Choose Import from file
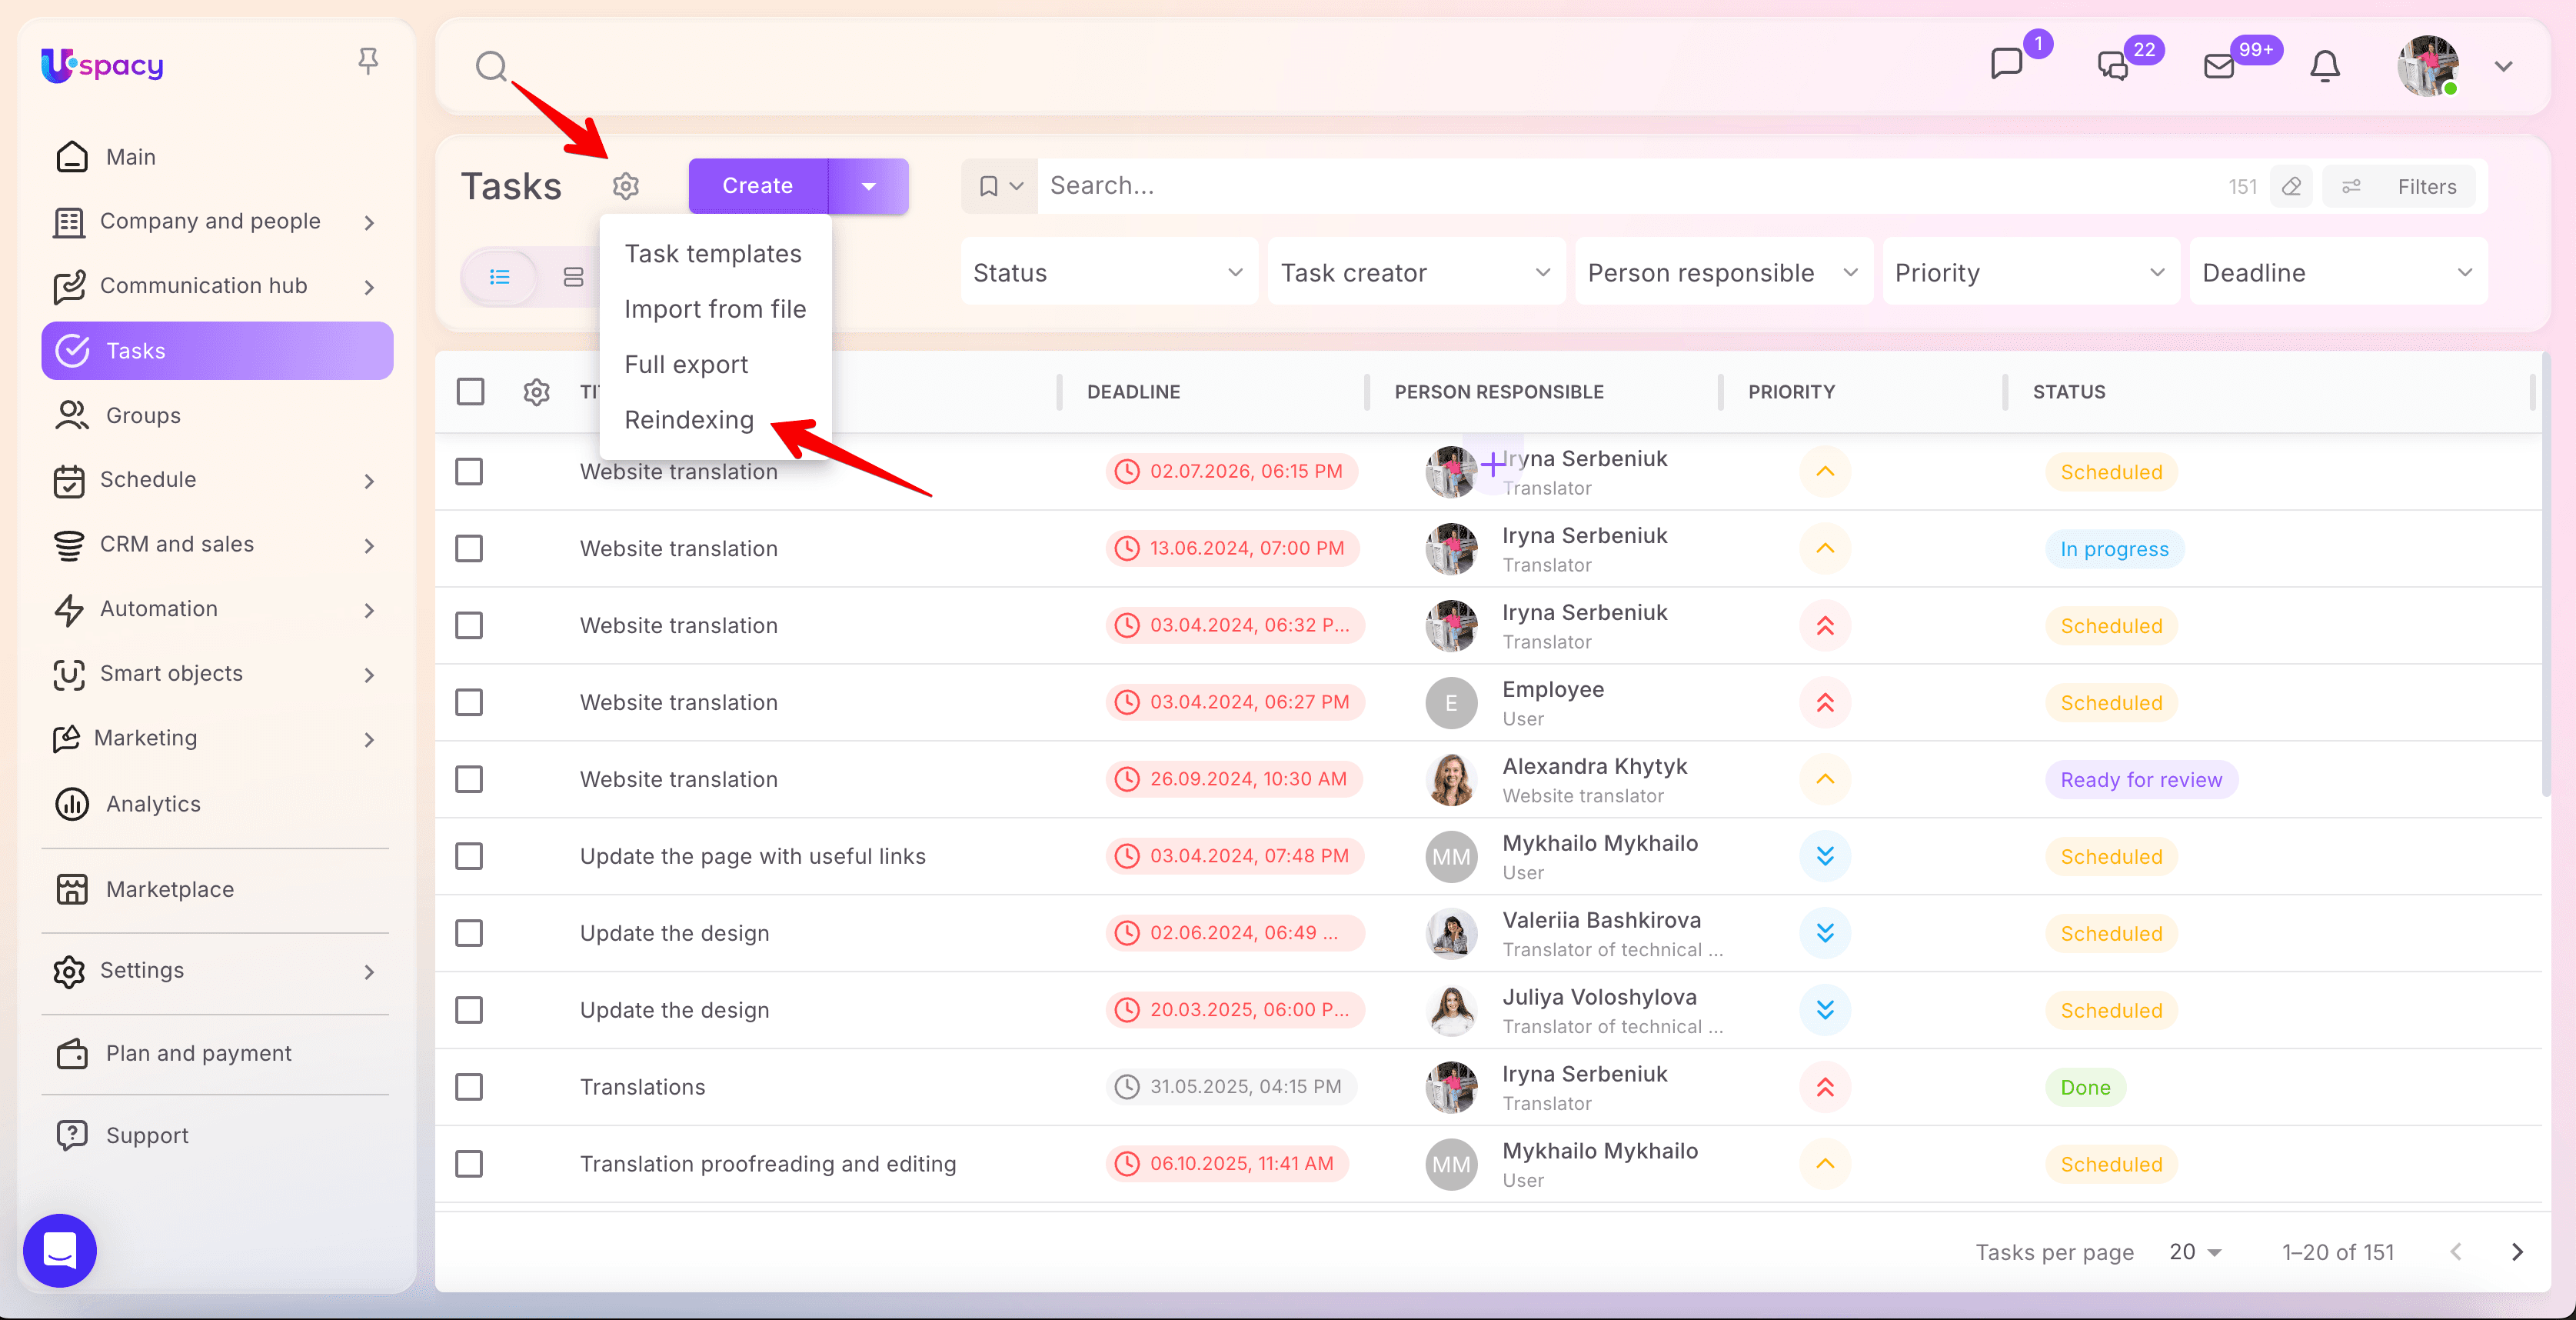The height and width of the screenshot is (1320, 2576). pyautogui.click(x=715, y=309)
